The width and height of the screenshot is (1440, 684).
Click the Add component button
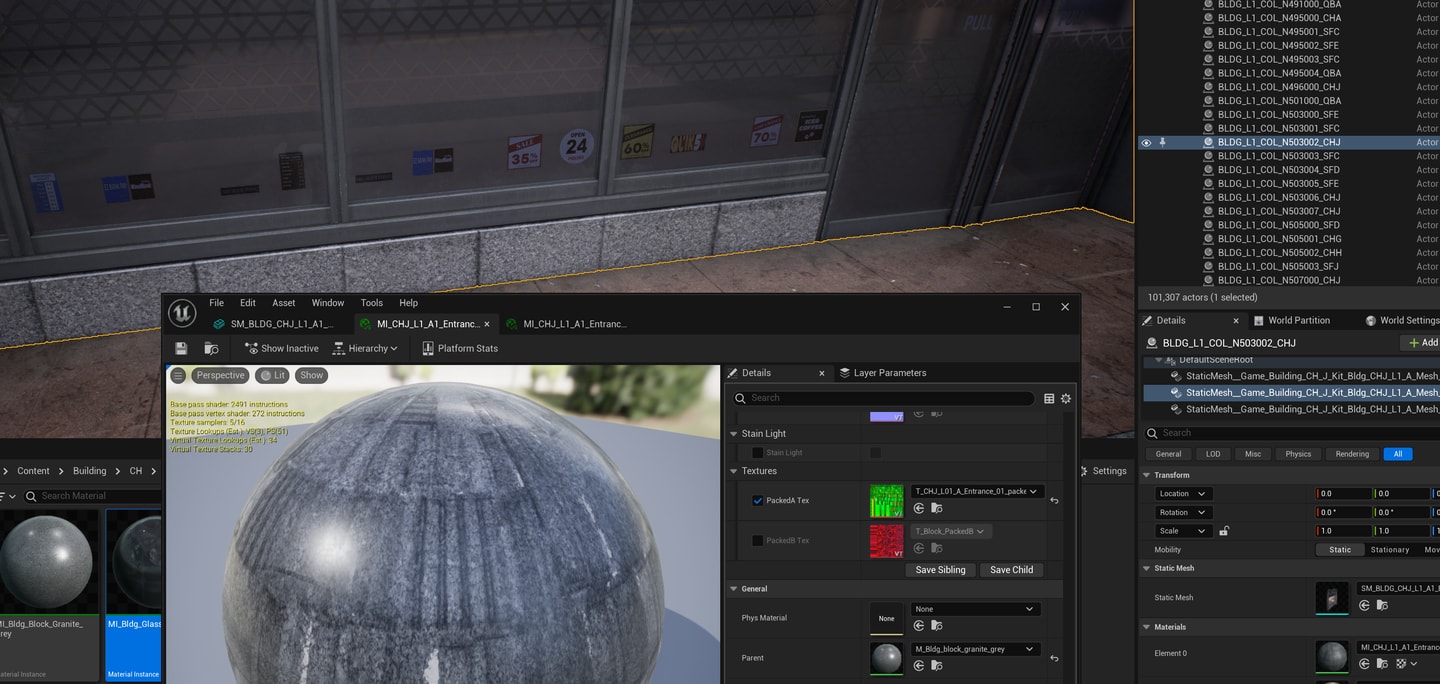tap(1423, 343)
